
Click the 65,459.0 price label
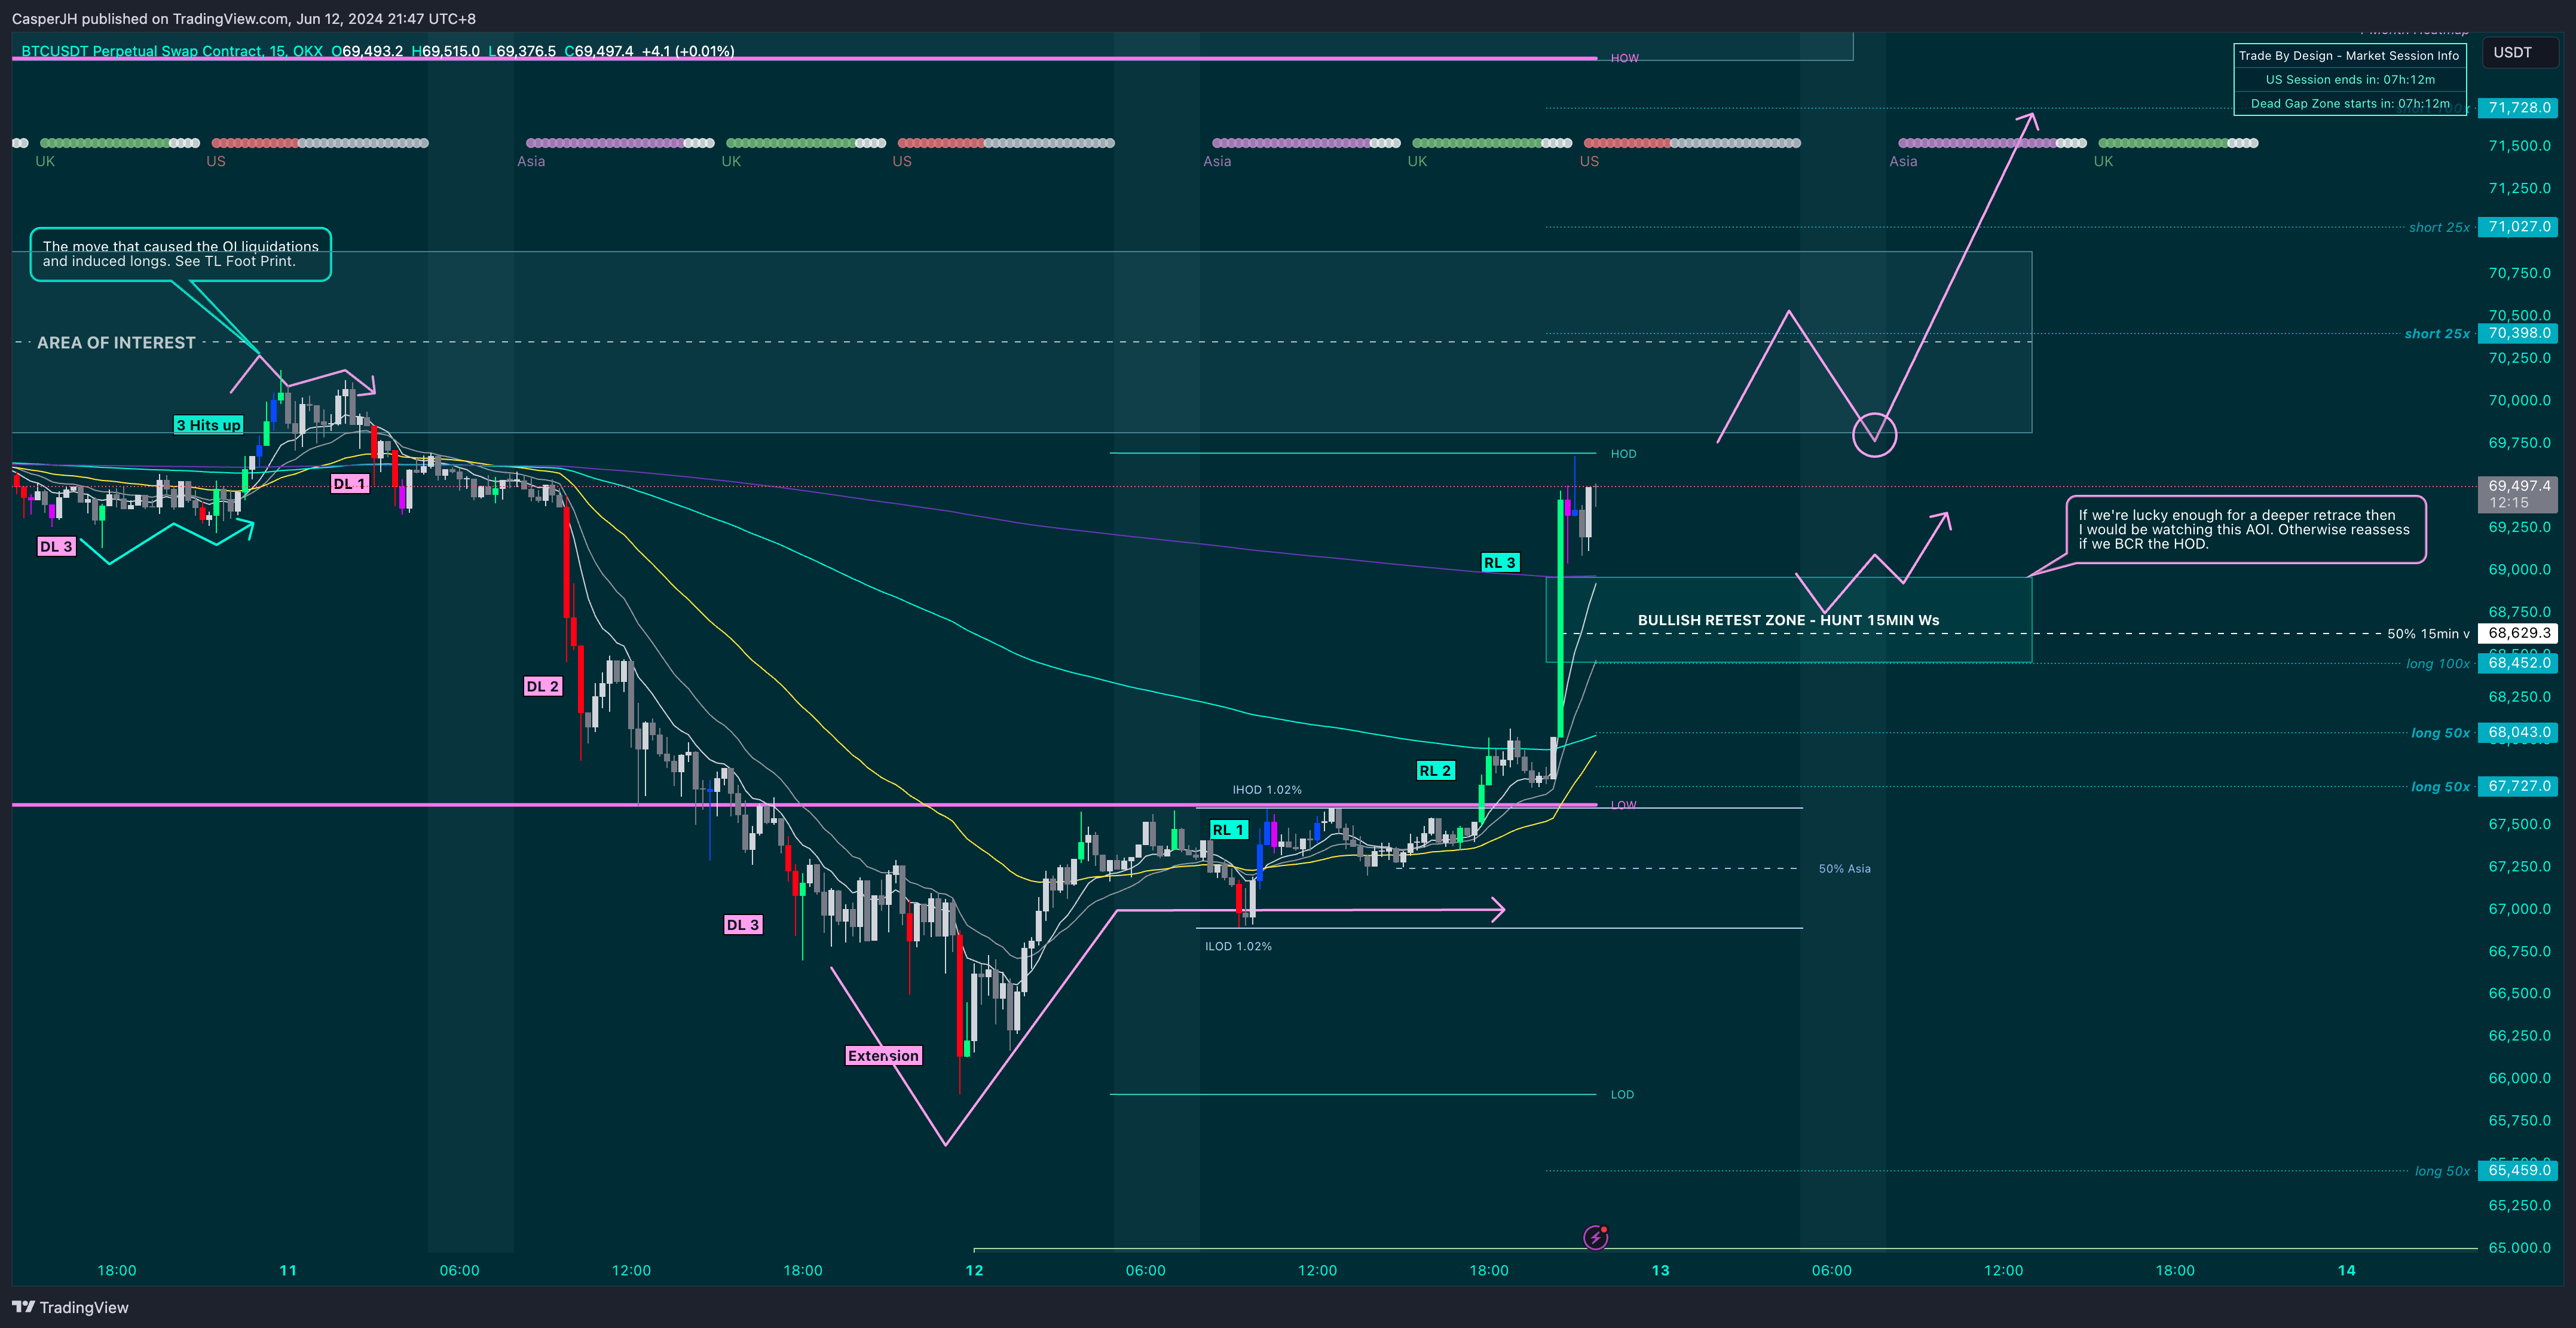pyautogui.click(x=2518, y=1170)
